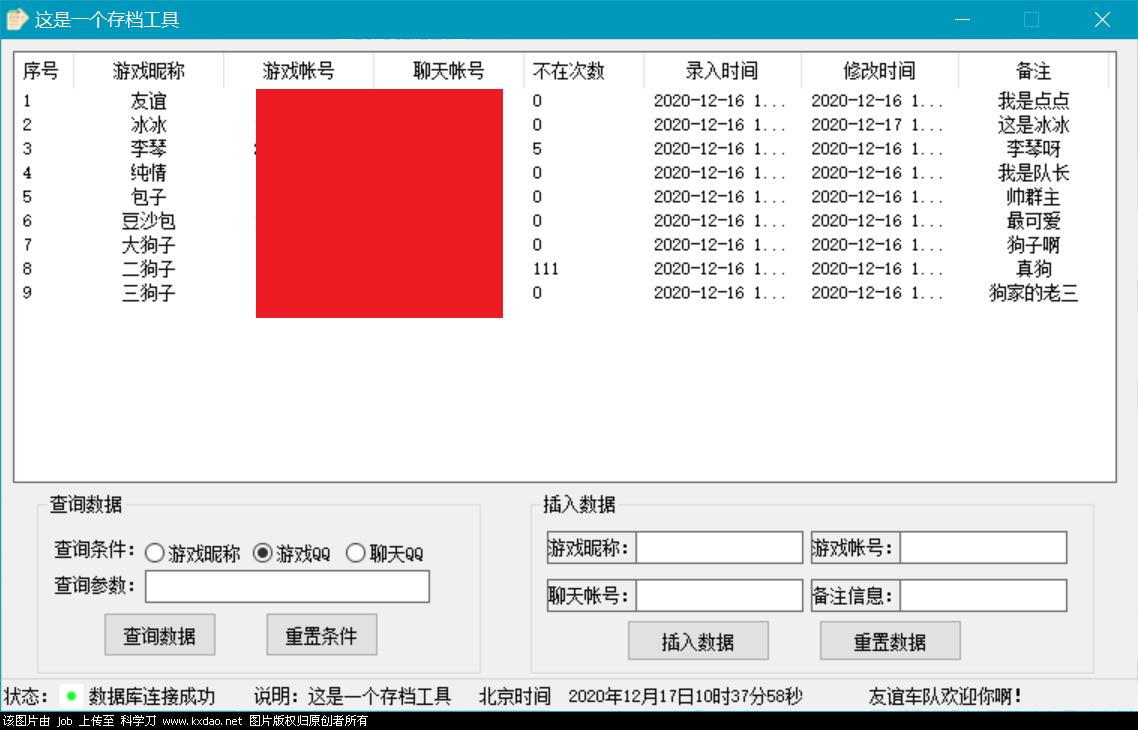Sort by the 序号 column header
Screen dimensions: 1138x730
click(x=44, y=71)
